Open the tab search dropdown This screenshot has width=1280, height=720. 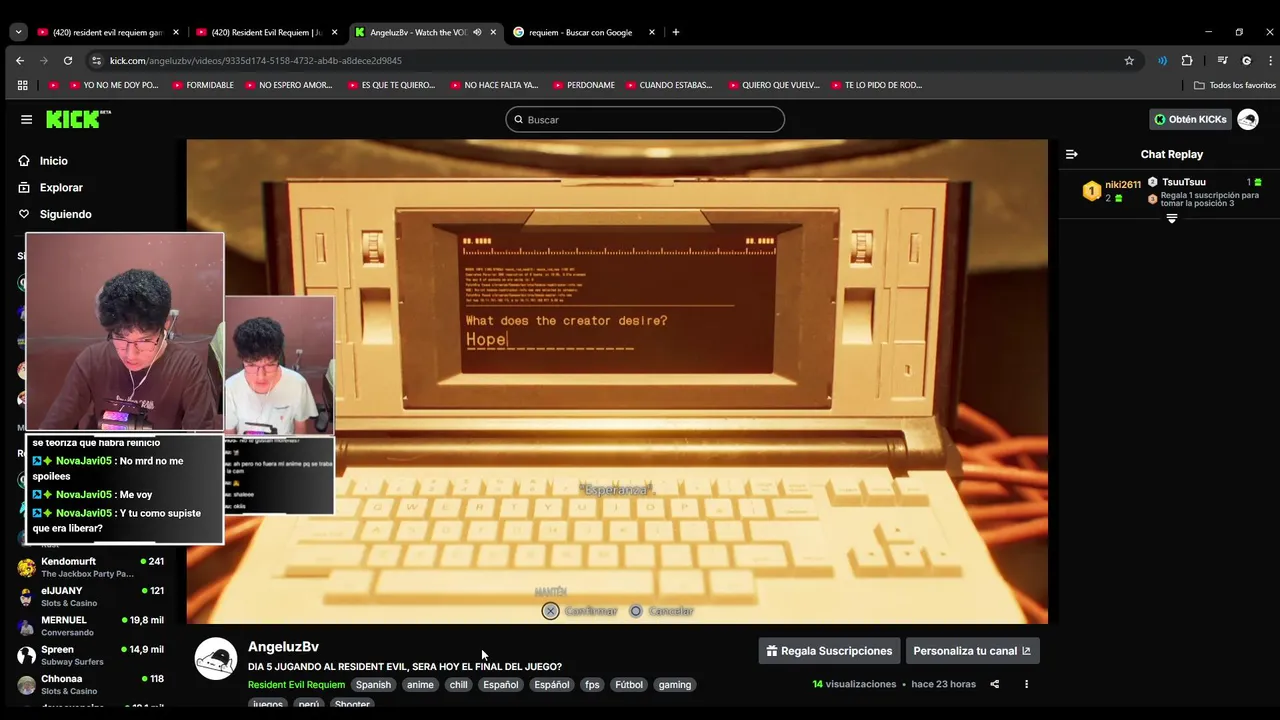[x=18, y=32]
